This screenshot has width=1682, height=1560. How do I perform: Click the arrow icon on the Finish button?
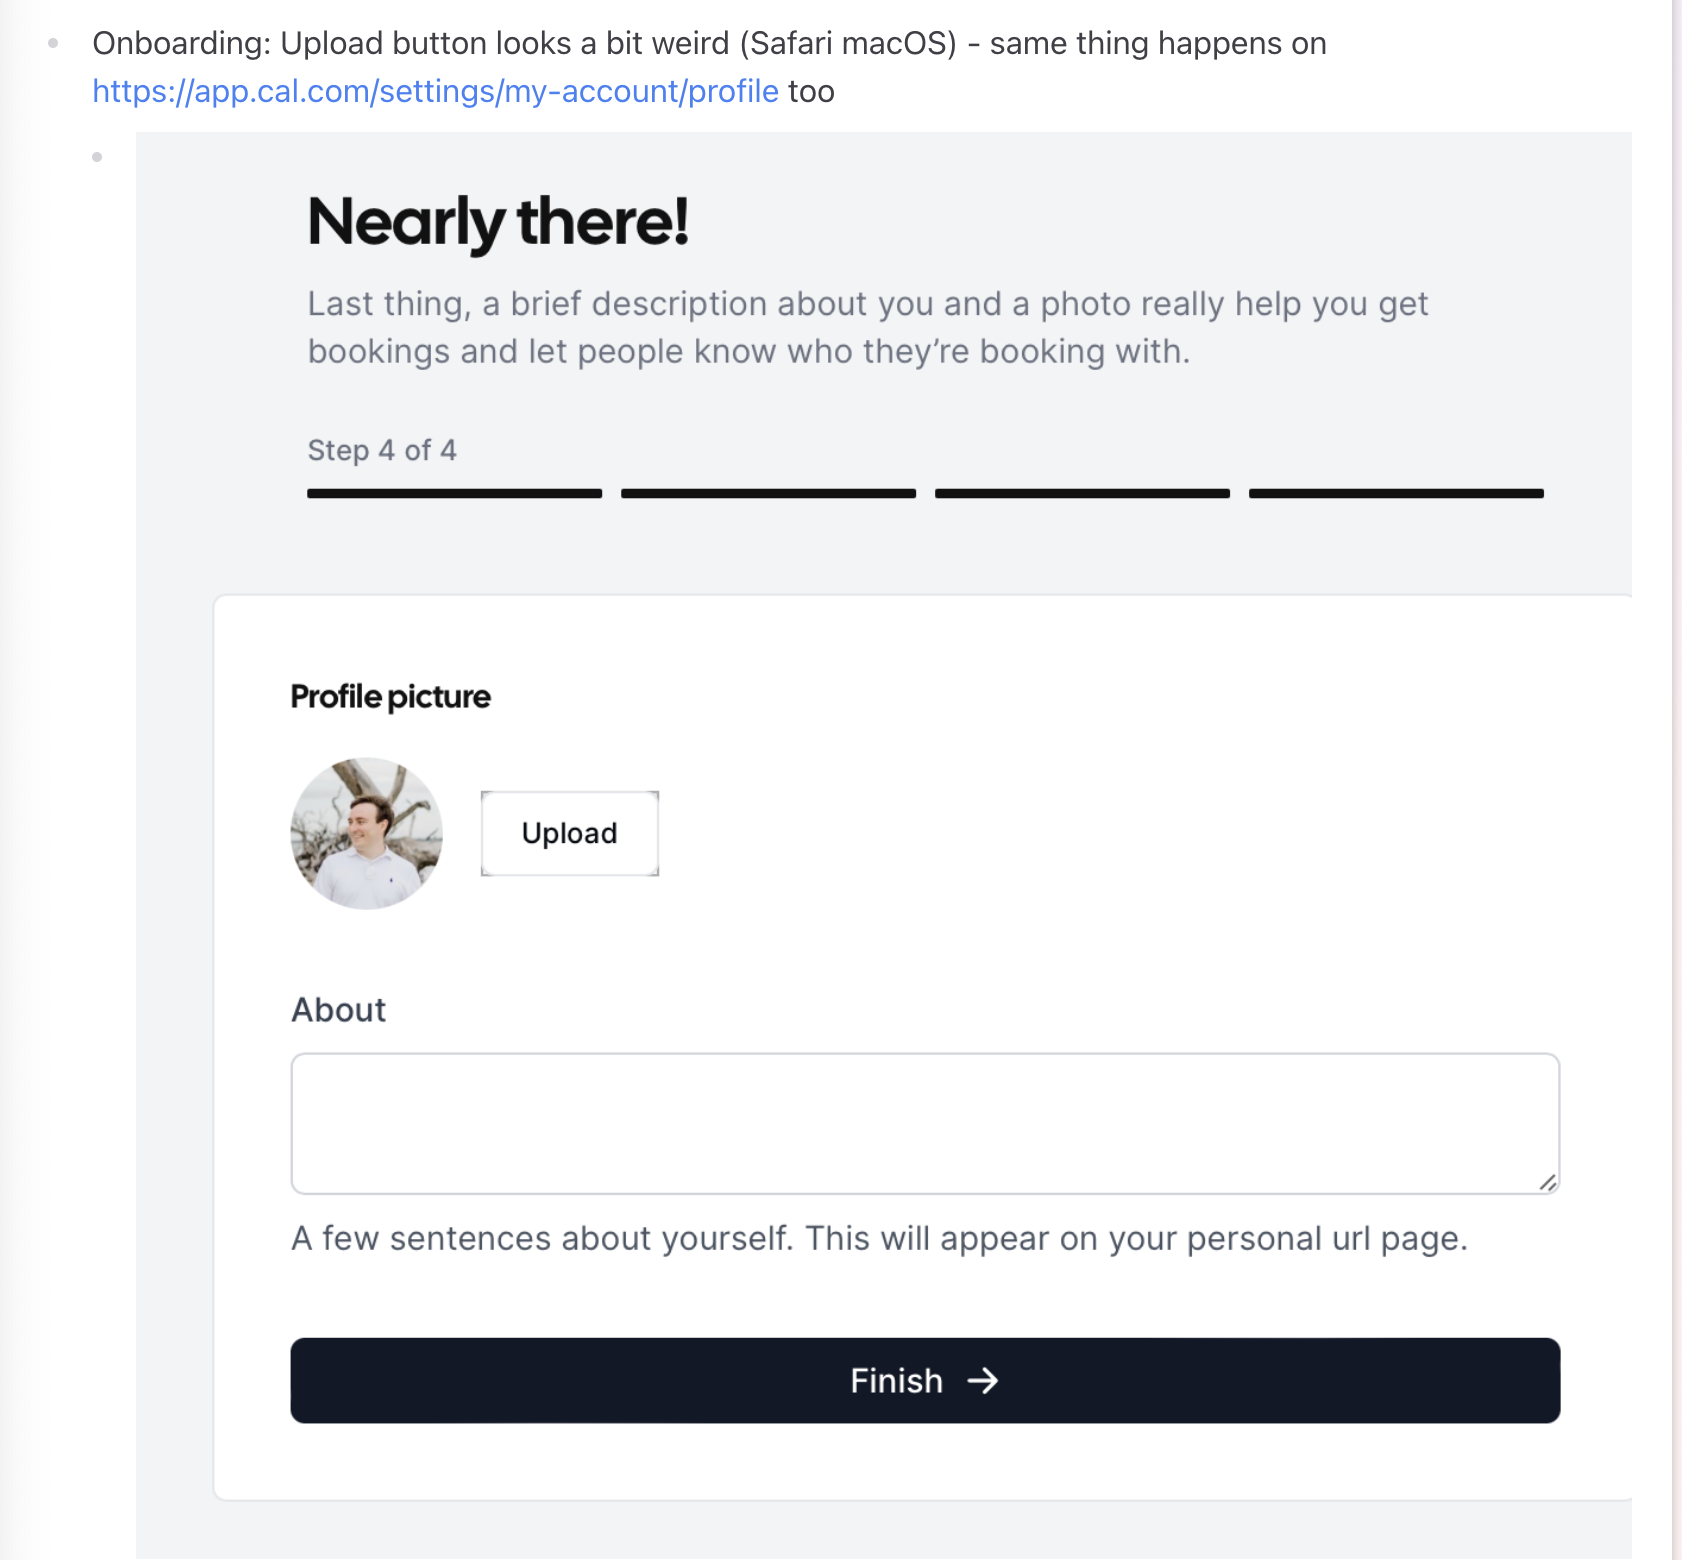[985, 1381]
